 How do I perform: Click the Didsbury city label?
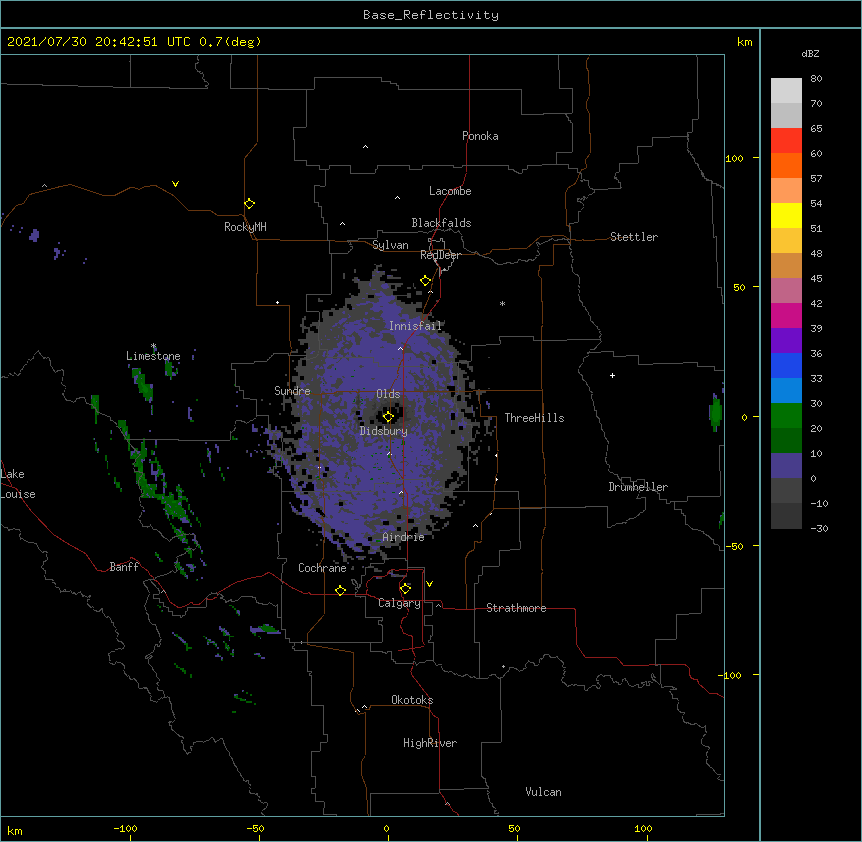coord(384,431)
